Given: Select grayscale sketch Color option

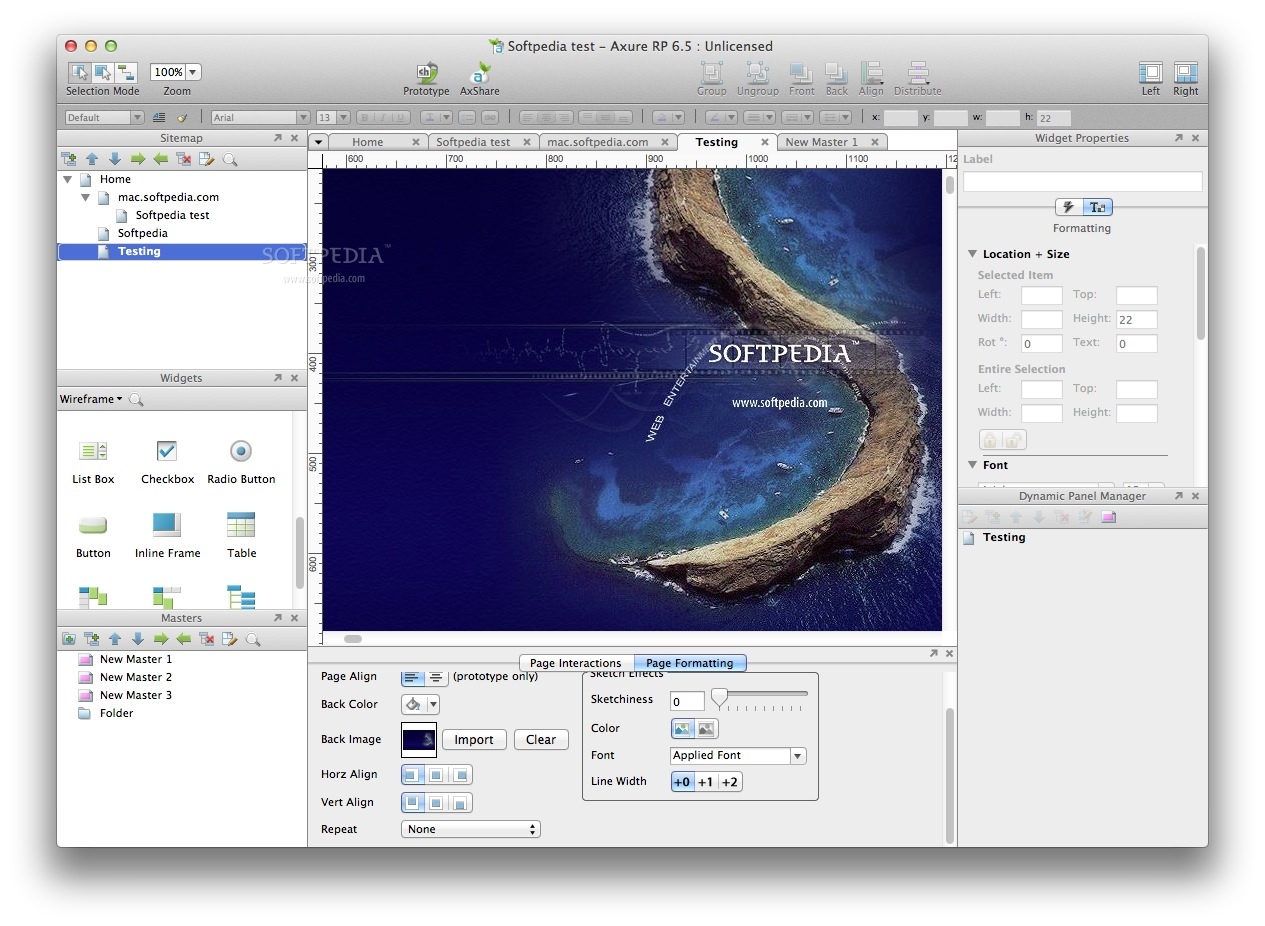Looking at the screenshot, I should [706, 729].
